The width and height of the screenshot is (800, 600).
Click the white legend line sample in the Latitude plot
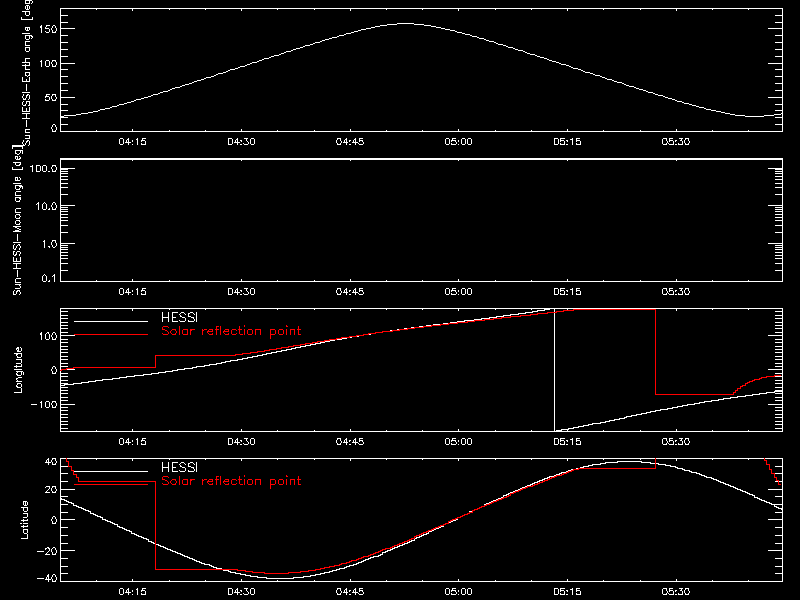tap(111, 471)
